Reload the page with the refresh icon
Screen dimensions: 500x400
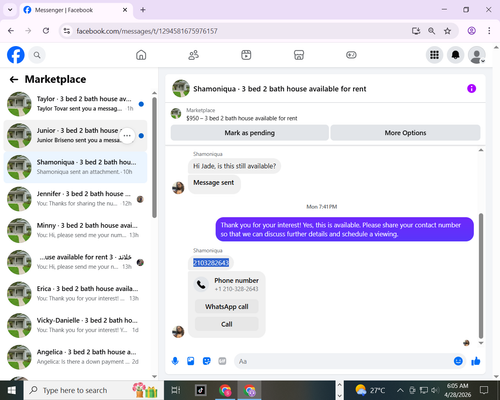pos(46,31)
